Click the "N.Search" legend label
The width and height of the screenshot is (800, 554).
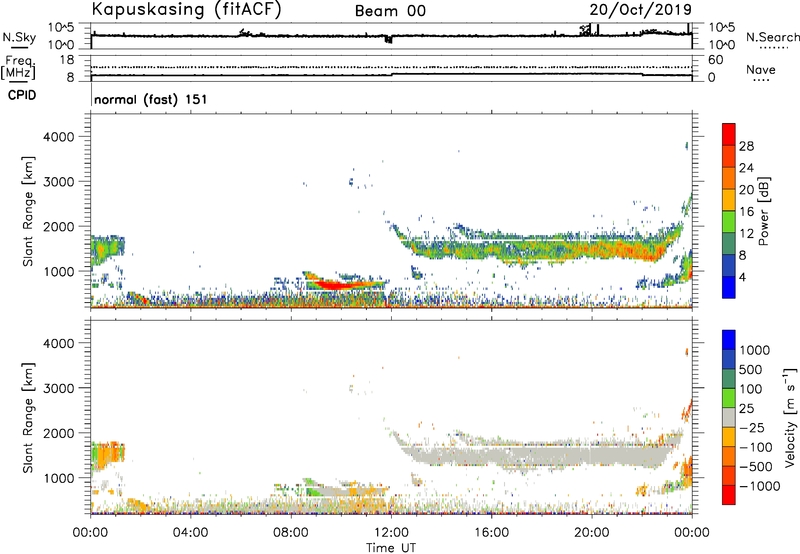772,37
